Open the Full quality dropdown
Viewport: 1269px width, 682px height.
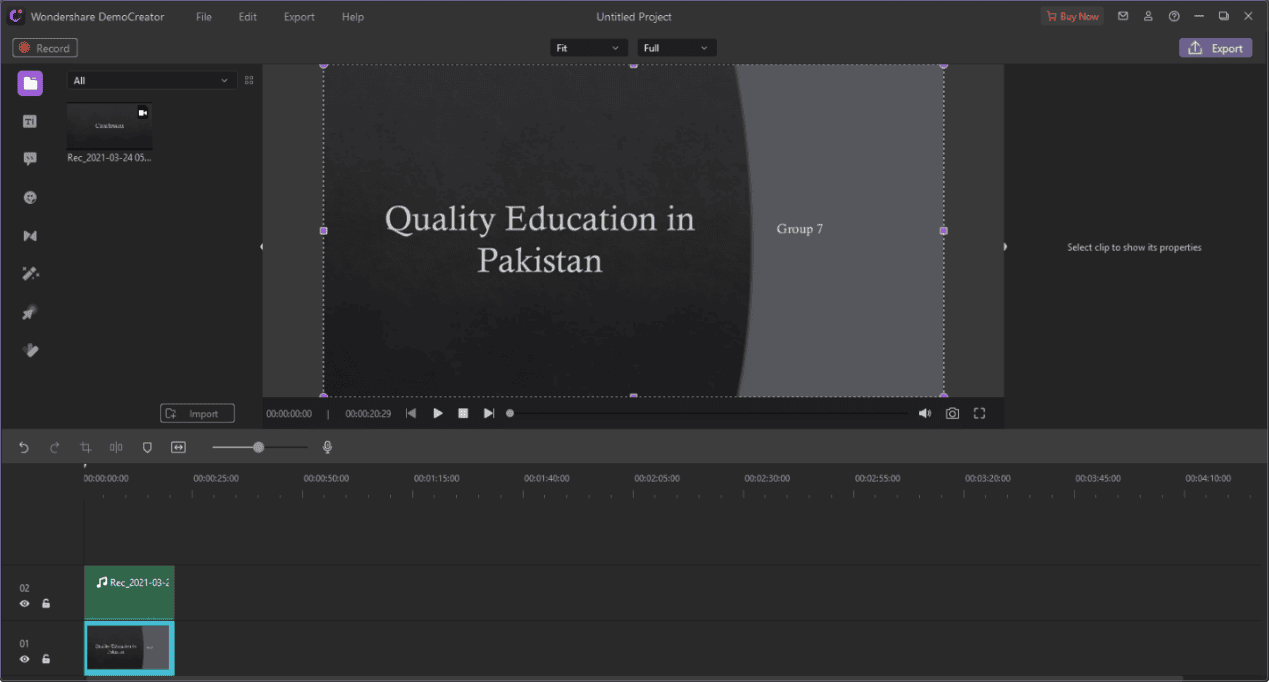coord(677,48)
